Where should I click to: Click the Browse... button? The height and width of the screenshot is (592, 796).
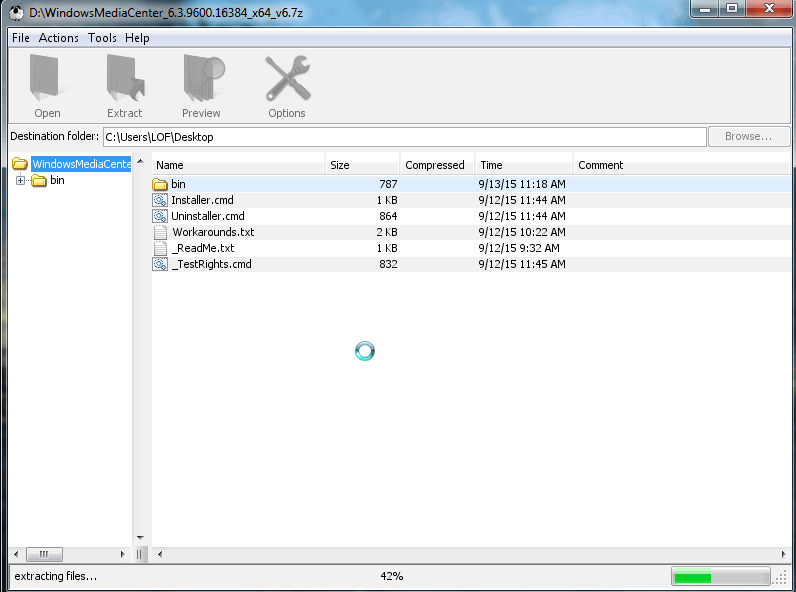pos(749,137)
